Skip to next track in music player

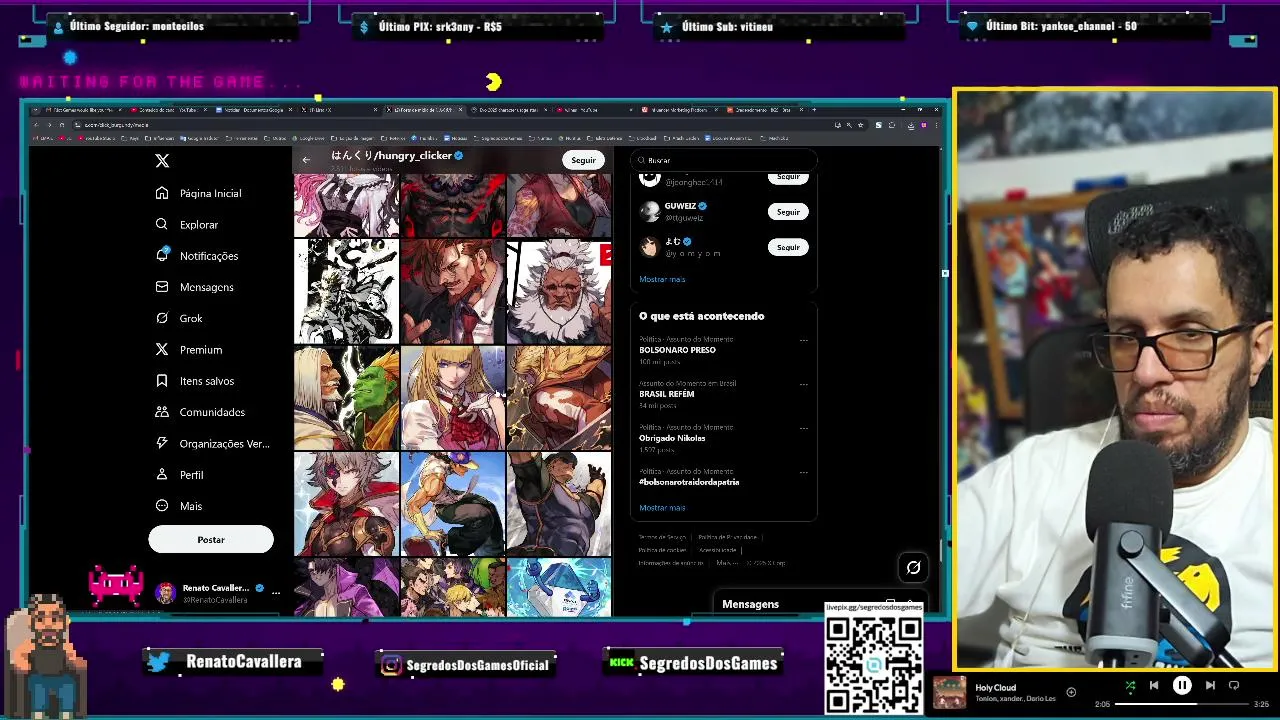(x=1210, y=686)
